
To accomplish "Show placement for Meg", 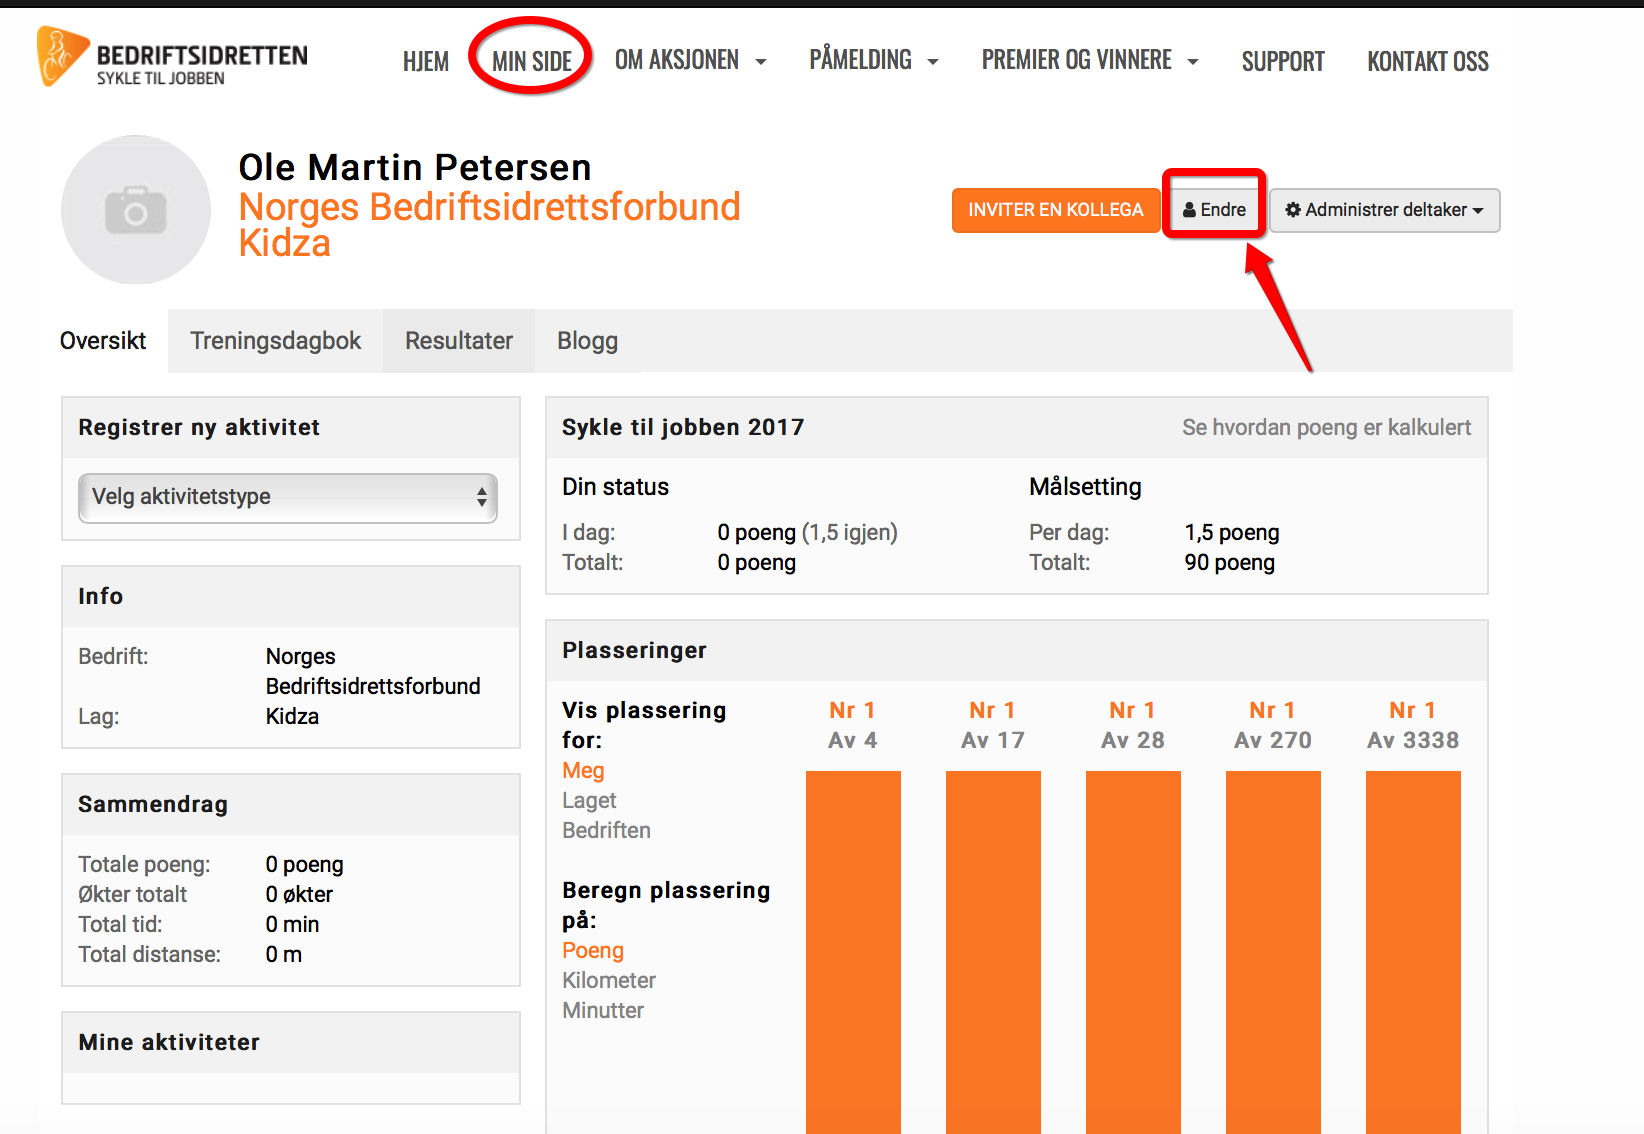I will (583, 770).
